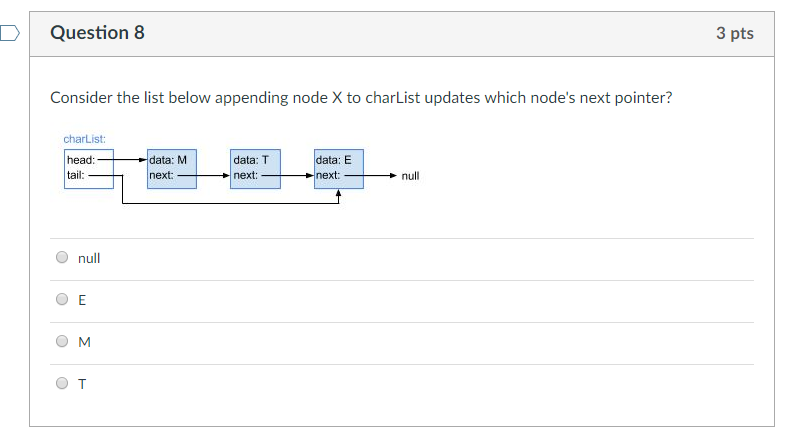793x448 pixels.
Task: Click the "Question 8" heading
Action: pos(97,33)
